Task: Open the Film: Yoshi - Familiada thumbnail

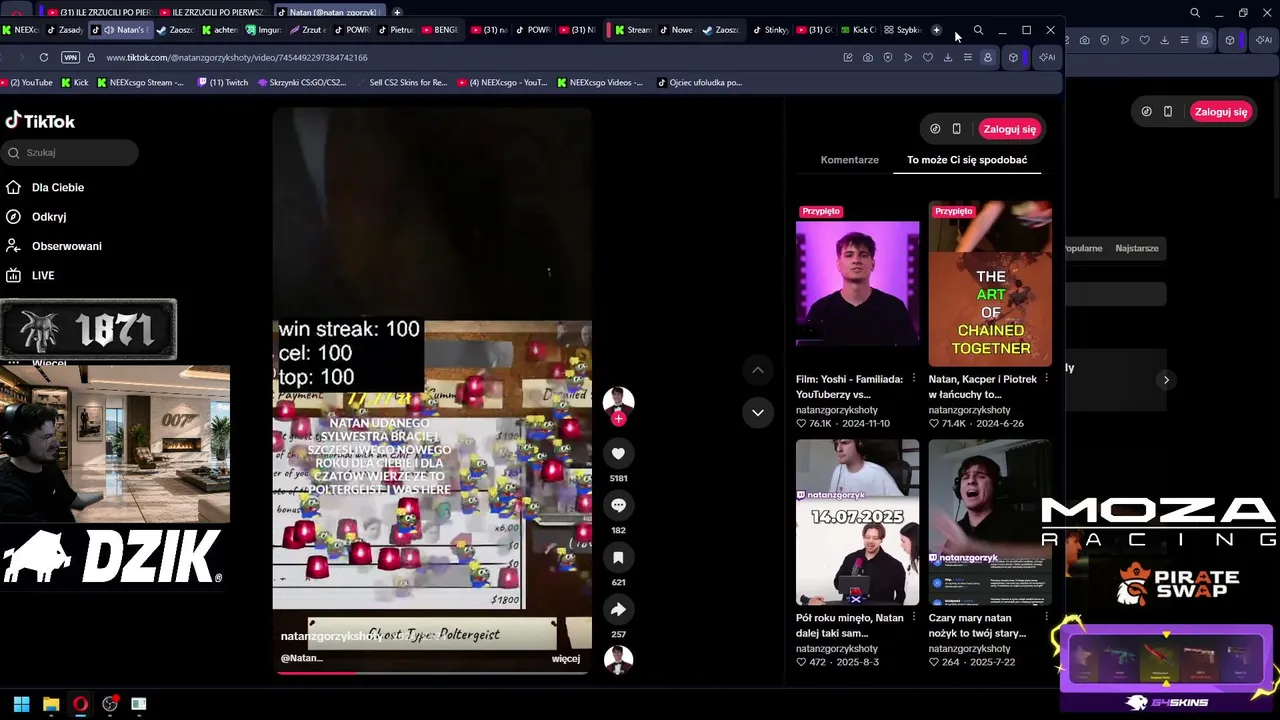Action: [857, 283]
